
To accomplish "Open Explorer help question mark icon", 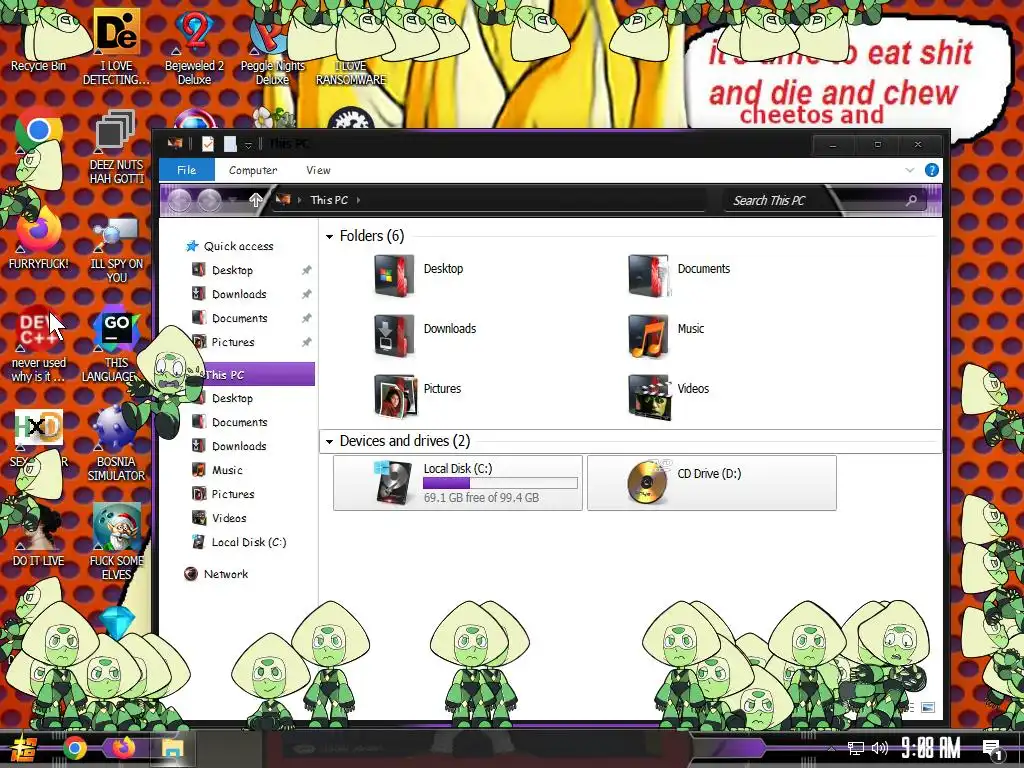I will coord(931,170).
